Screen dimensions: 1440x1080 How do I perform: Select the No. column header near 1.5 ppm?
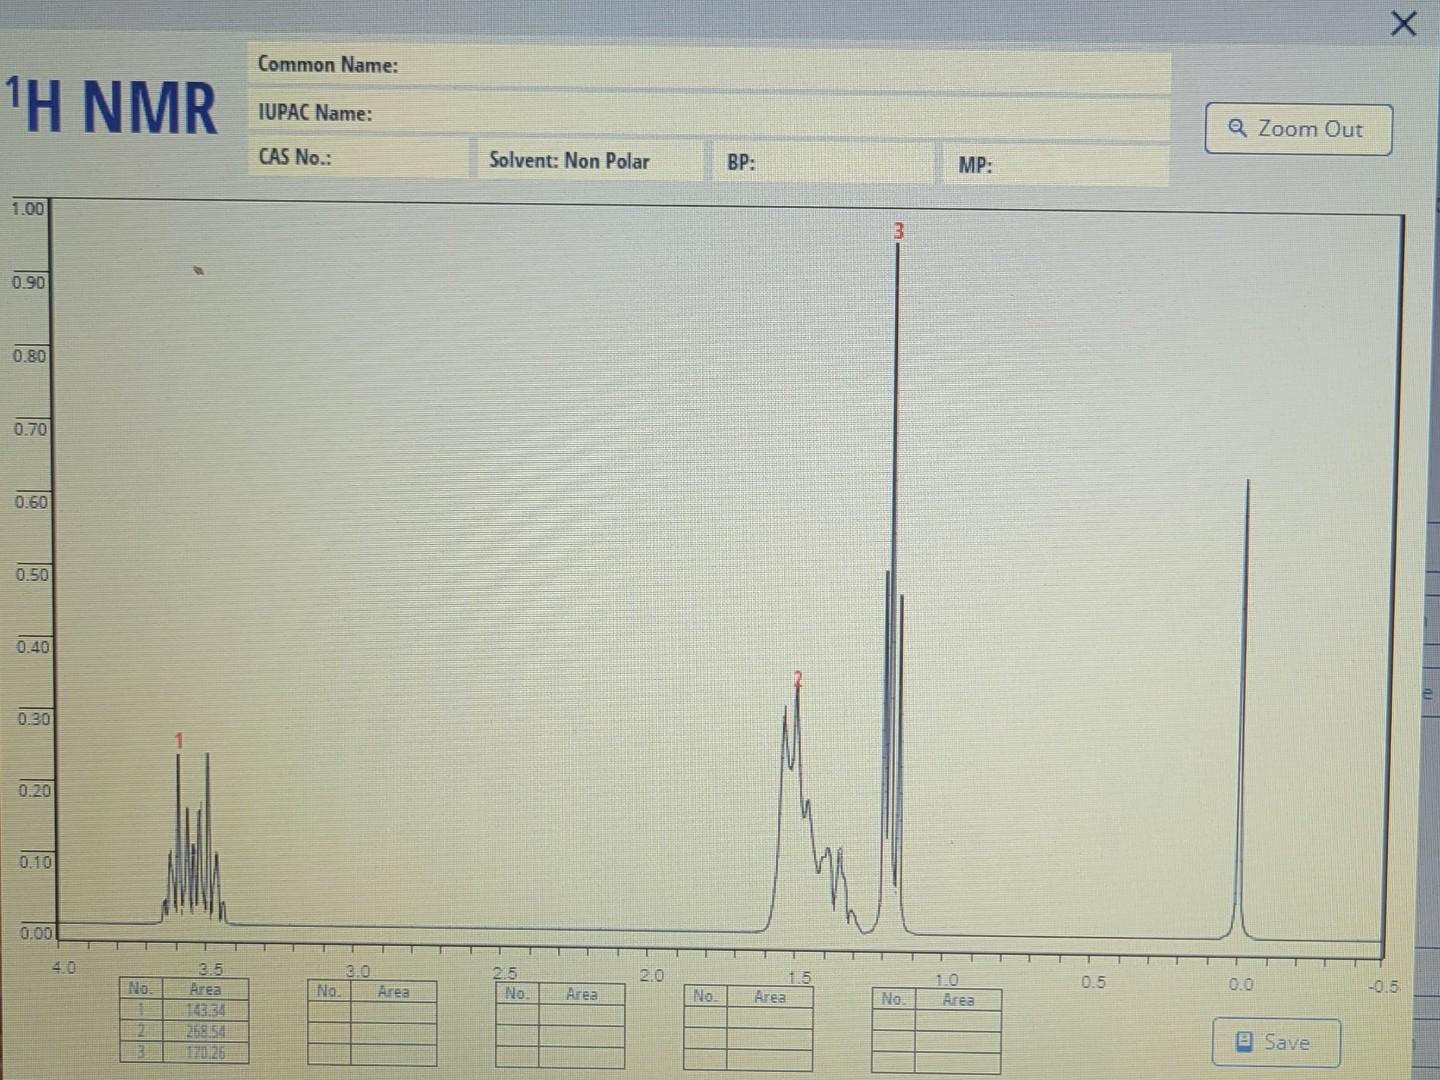coord(706,996)
